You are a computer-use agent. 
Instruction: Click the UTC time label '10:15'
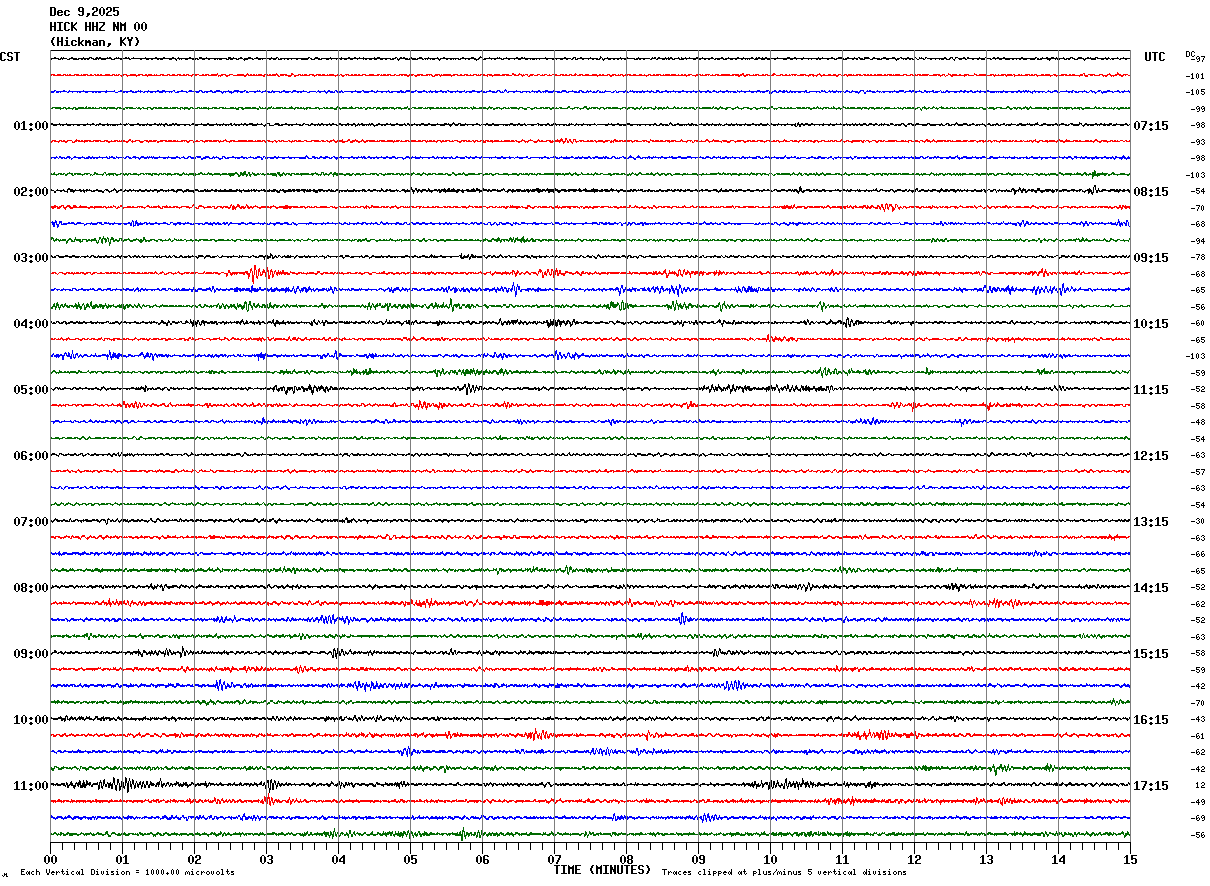tap(1151, 324)
